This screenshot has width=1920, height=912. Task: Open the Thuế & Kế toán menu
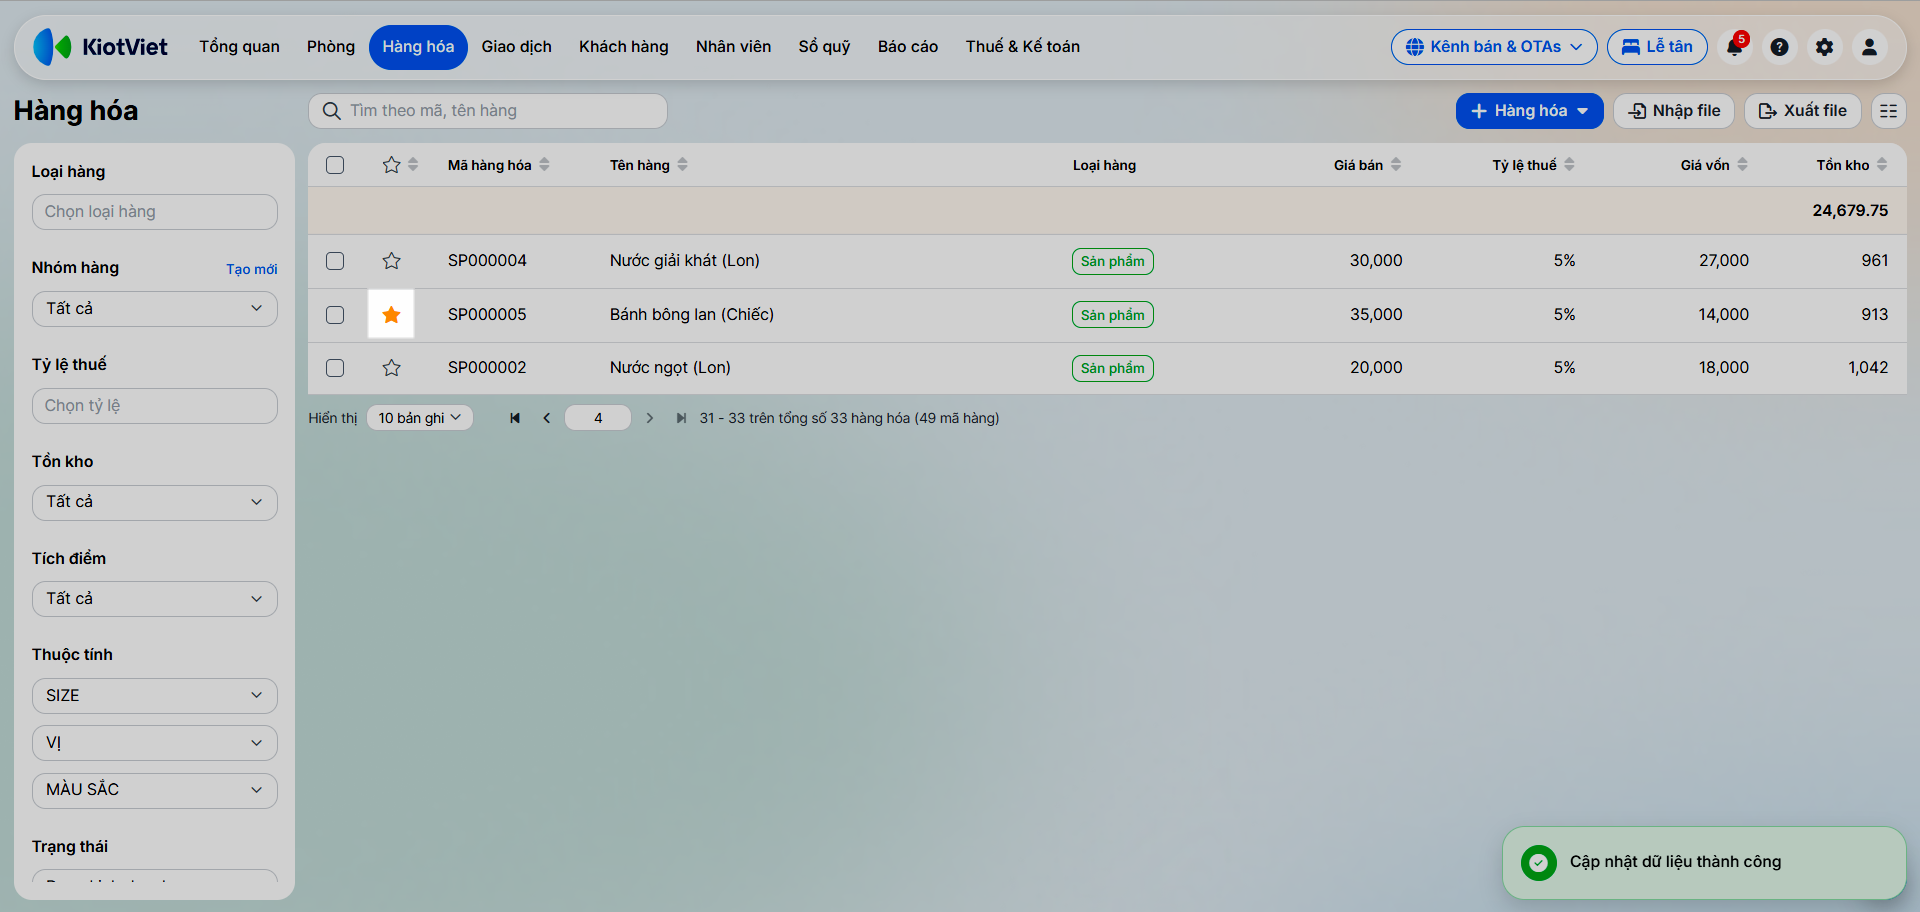coord(1023,47)
